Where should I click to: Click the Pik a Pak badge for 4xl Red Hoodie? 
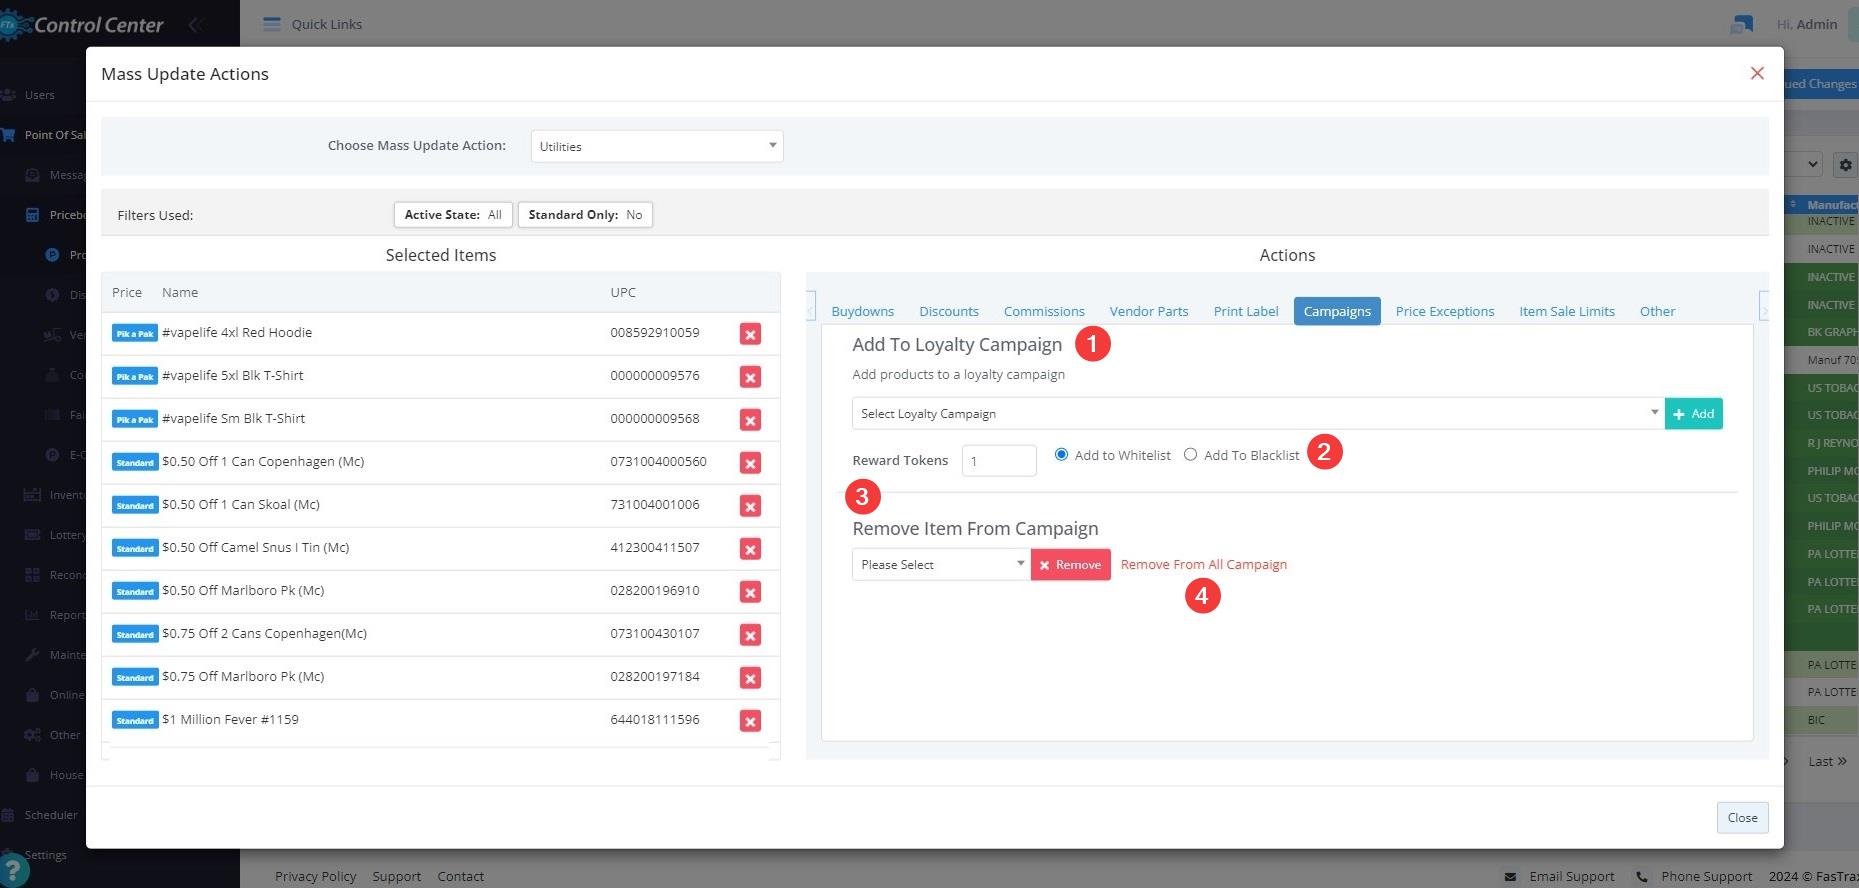[135, 334]
